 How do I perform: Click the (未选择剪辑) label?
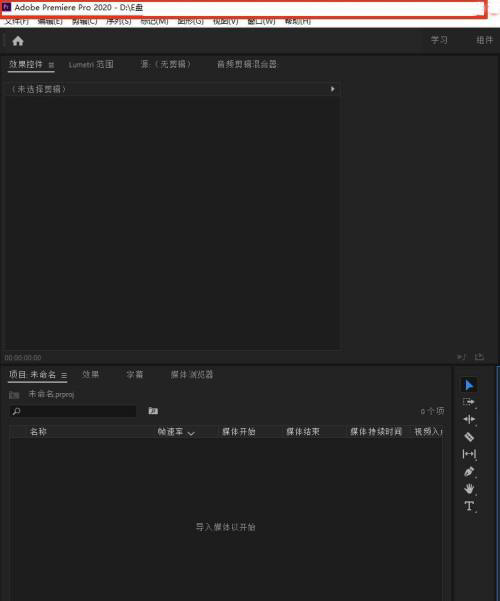pyautogui.click(x=38, y=89)
